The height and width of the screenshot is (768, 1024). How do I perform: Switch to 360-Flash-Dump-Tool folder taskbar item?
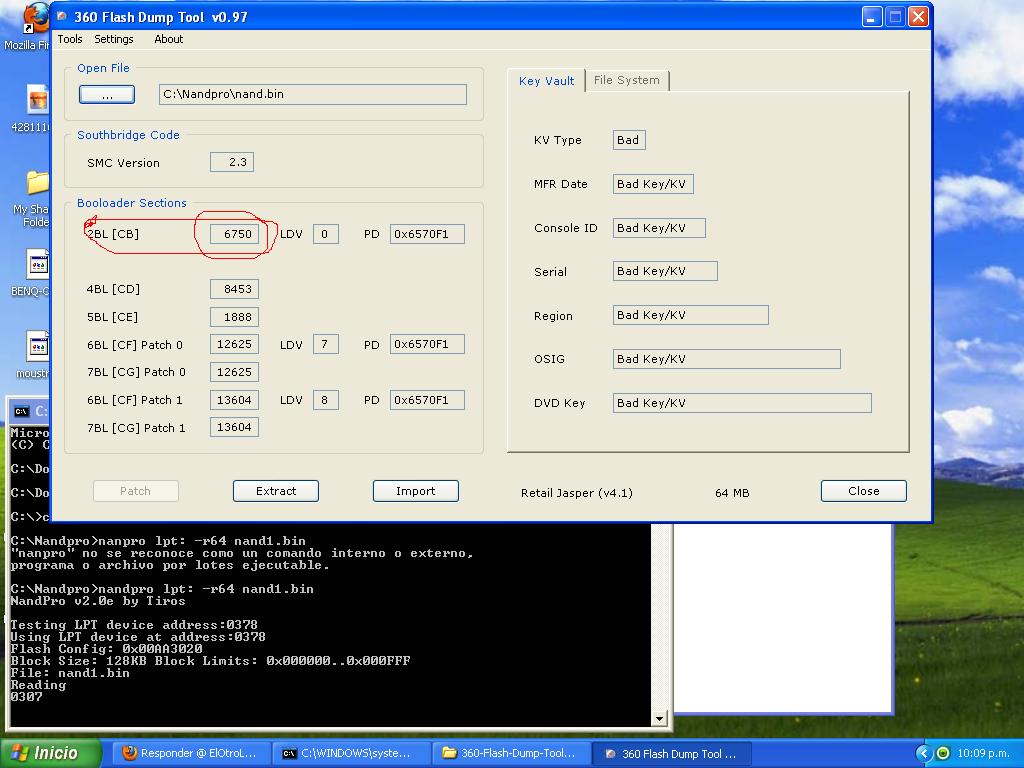point(511,754)
